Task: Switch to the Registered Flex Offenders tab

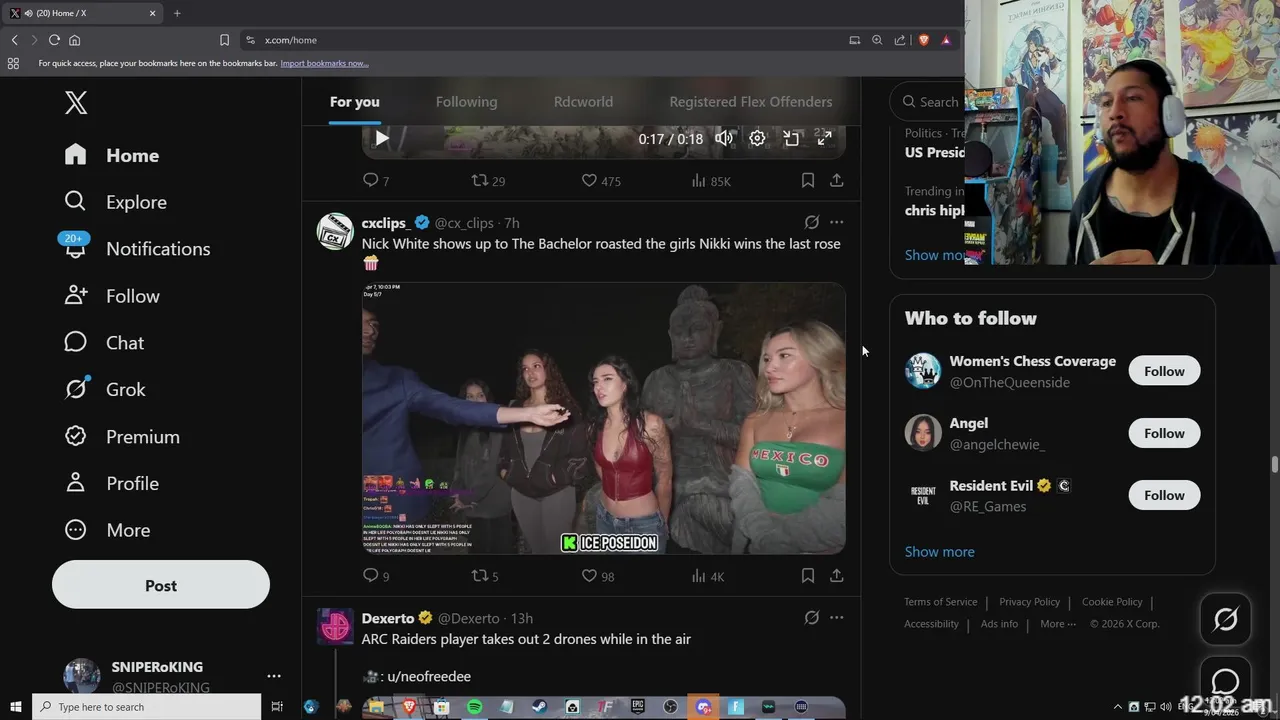Action: [751, 102]
